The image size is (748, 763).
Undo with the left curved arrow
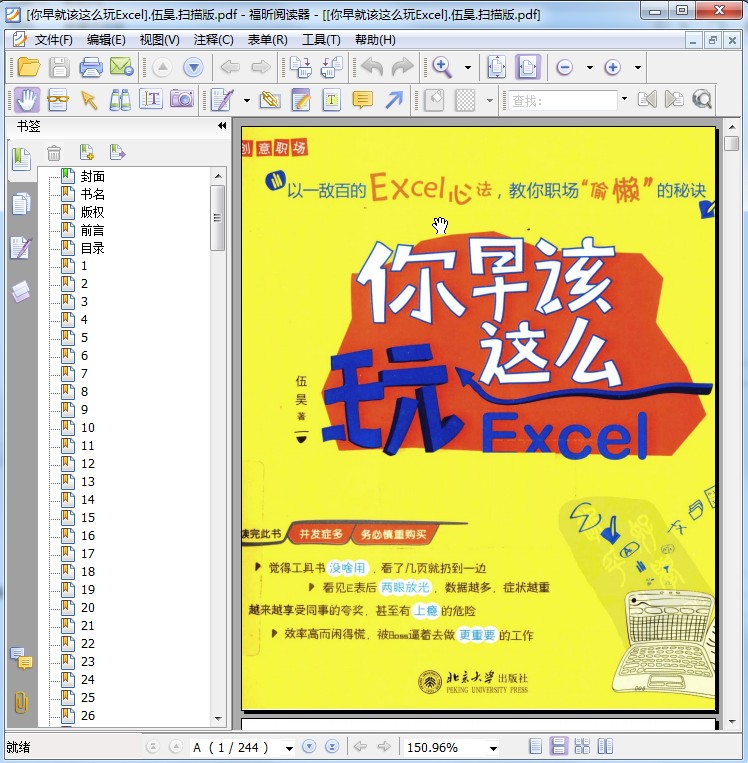372,67
